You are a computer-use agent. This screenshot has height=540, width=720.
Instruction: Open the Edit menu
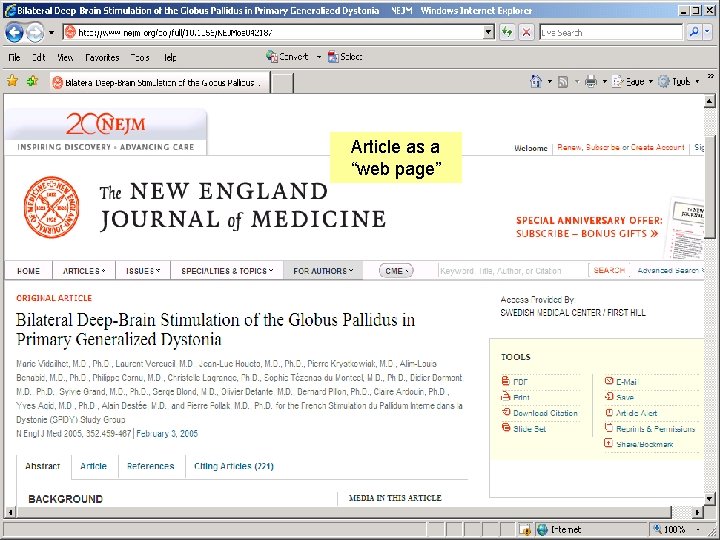[x=39, y=57]
